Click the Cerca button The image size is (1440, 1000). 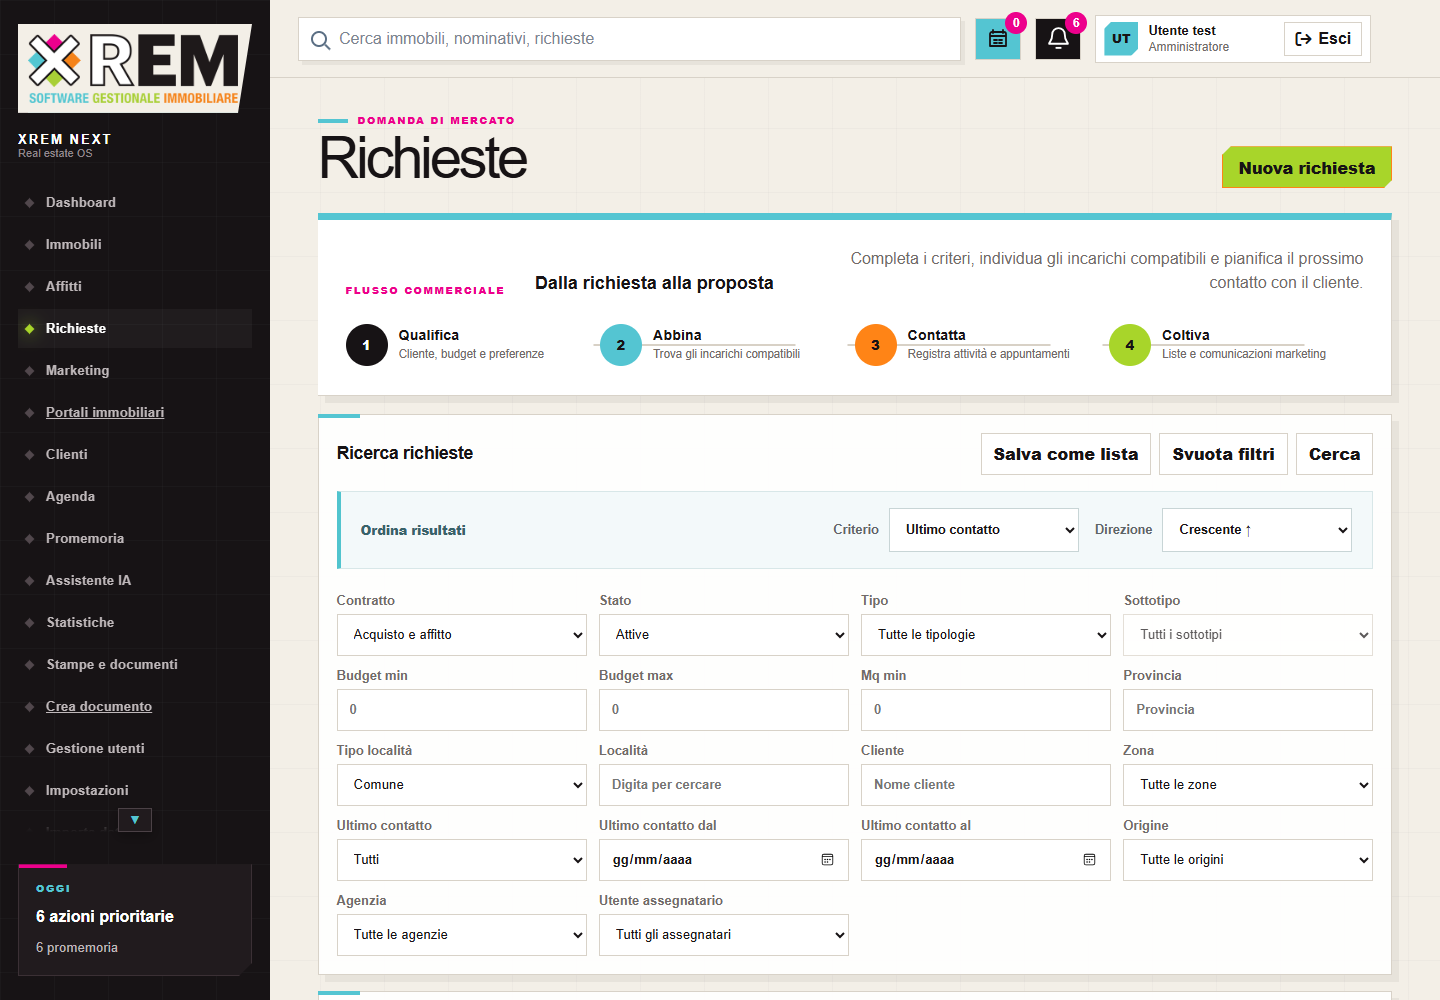(x=1334, y=454)
